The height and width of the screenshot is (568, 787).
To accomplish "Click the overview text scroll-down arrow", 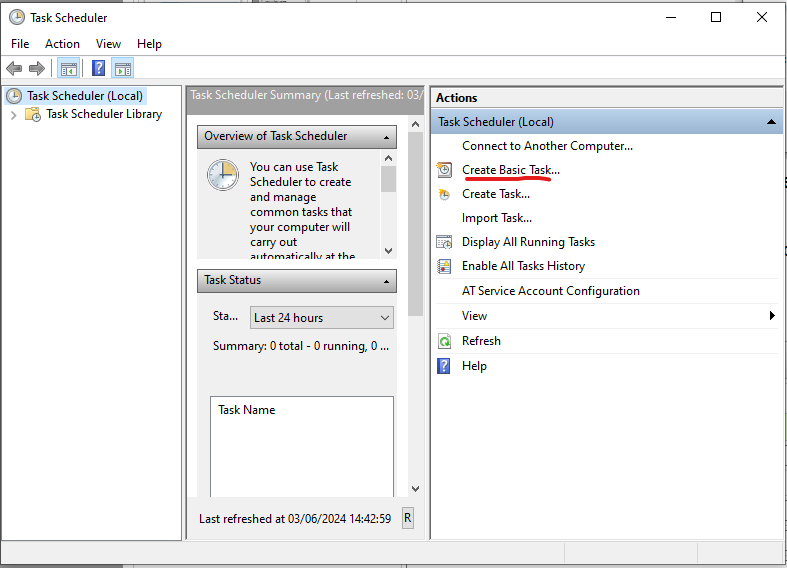I will 388,250.
